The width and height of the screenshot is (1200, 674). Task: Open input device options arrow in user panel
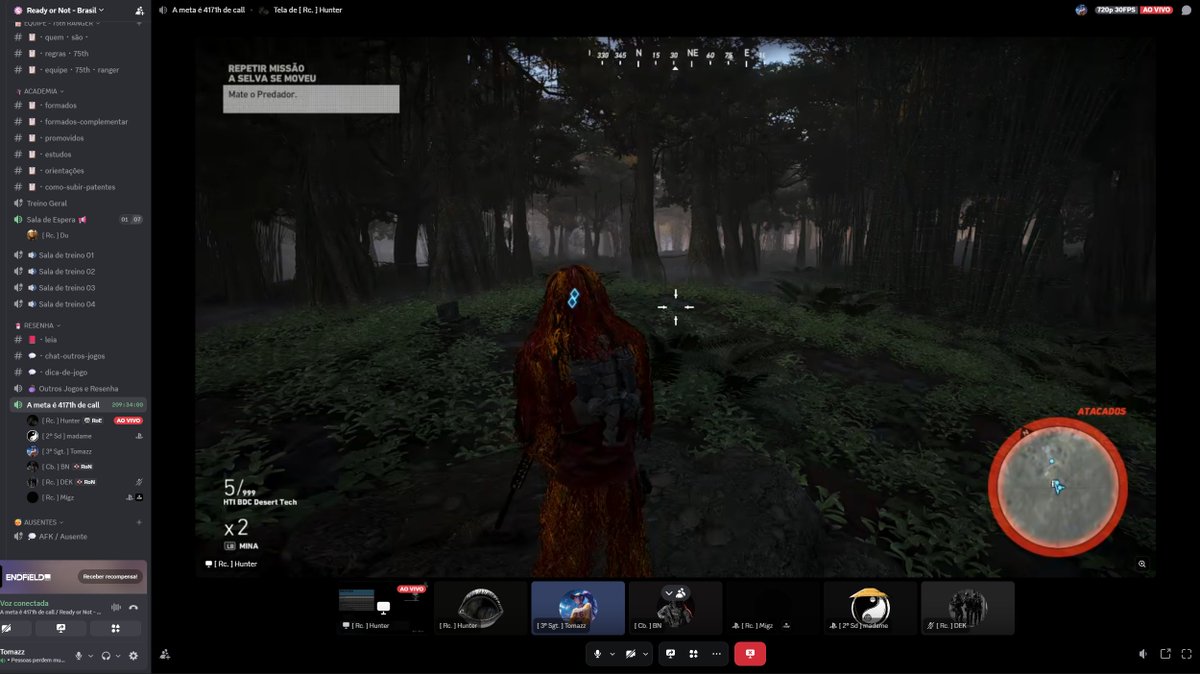click(91, 656)
